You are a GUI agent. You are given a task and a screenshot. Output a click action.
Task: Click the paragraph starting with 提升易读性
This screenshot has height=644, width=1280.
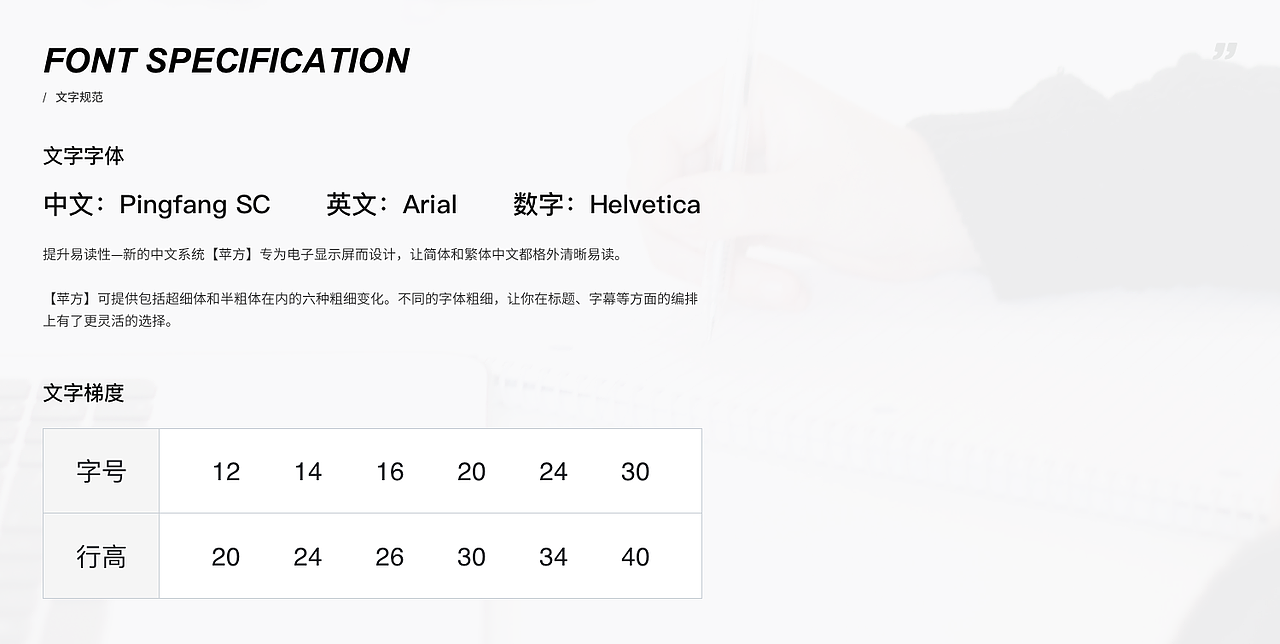pos(332,255)
